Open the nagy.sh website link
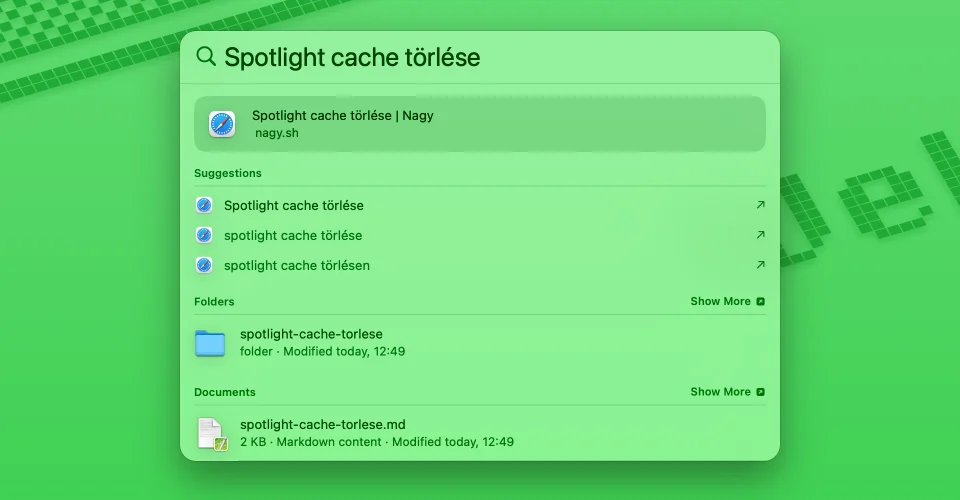The height and width of the screenshot is (500, 960). pos(276,133)
